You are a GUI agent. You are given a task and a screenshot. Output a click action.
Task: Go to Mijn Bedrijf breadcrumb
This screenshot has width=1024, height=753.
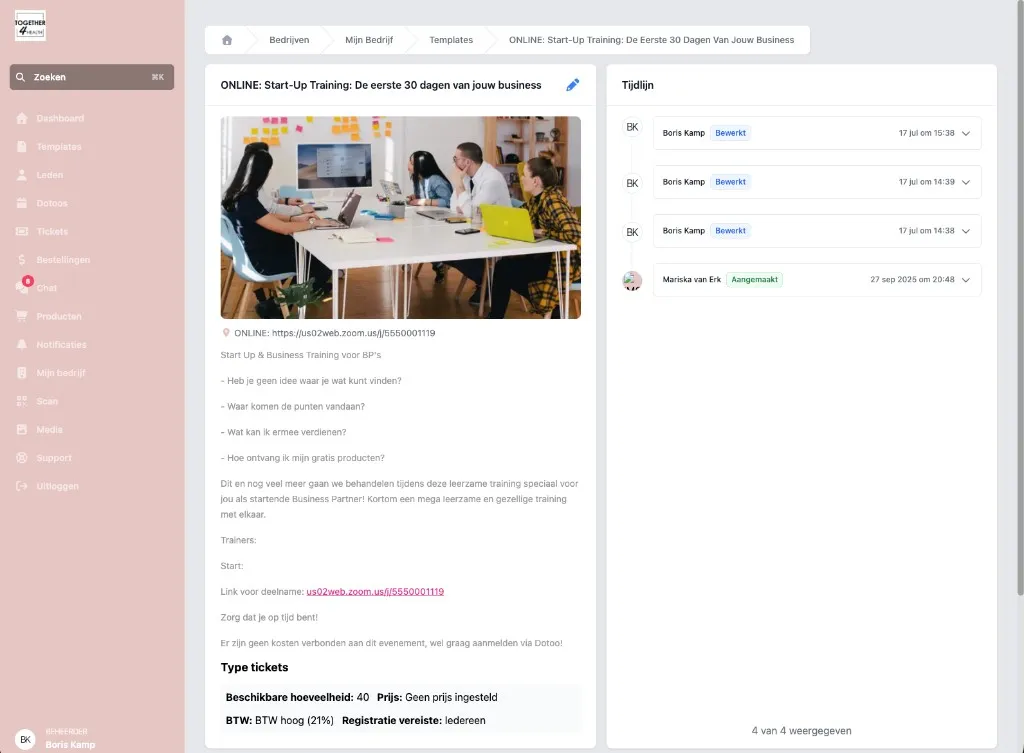369,40
